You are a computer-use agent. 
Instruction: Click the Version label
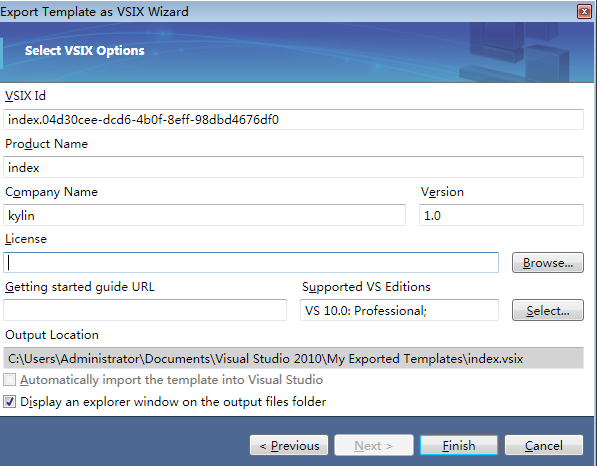click(442, 192)
